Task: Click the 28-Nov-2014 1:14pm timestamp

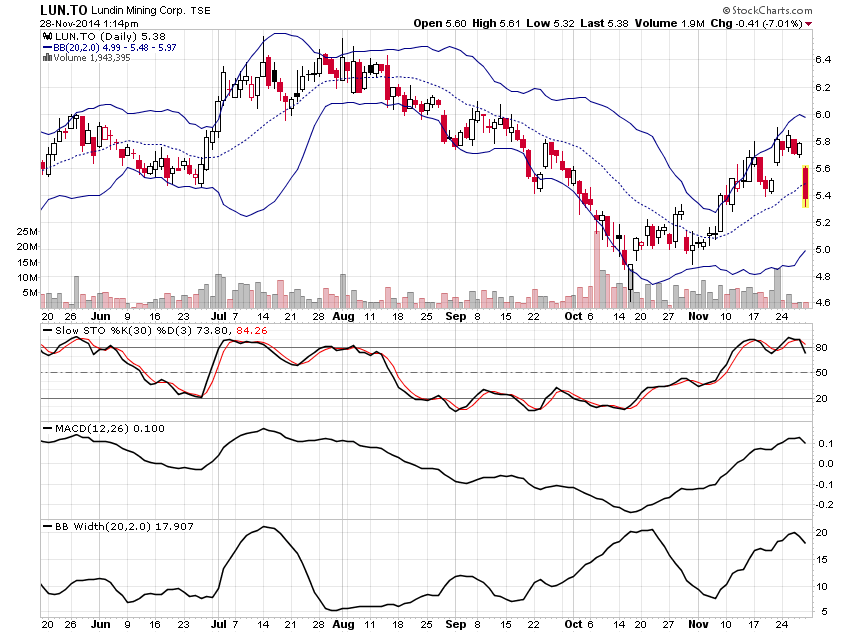Action: [x=89, y=24]
